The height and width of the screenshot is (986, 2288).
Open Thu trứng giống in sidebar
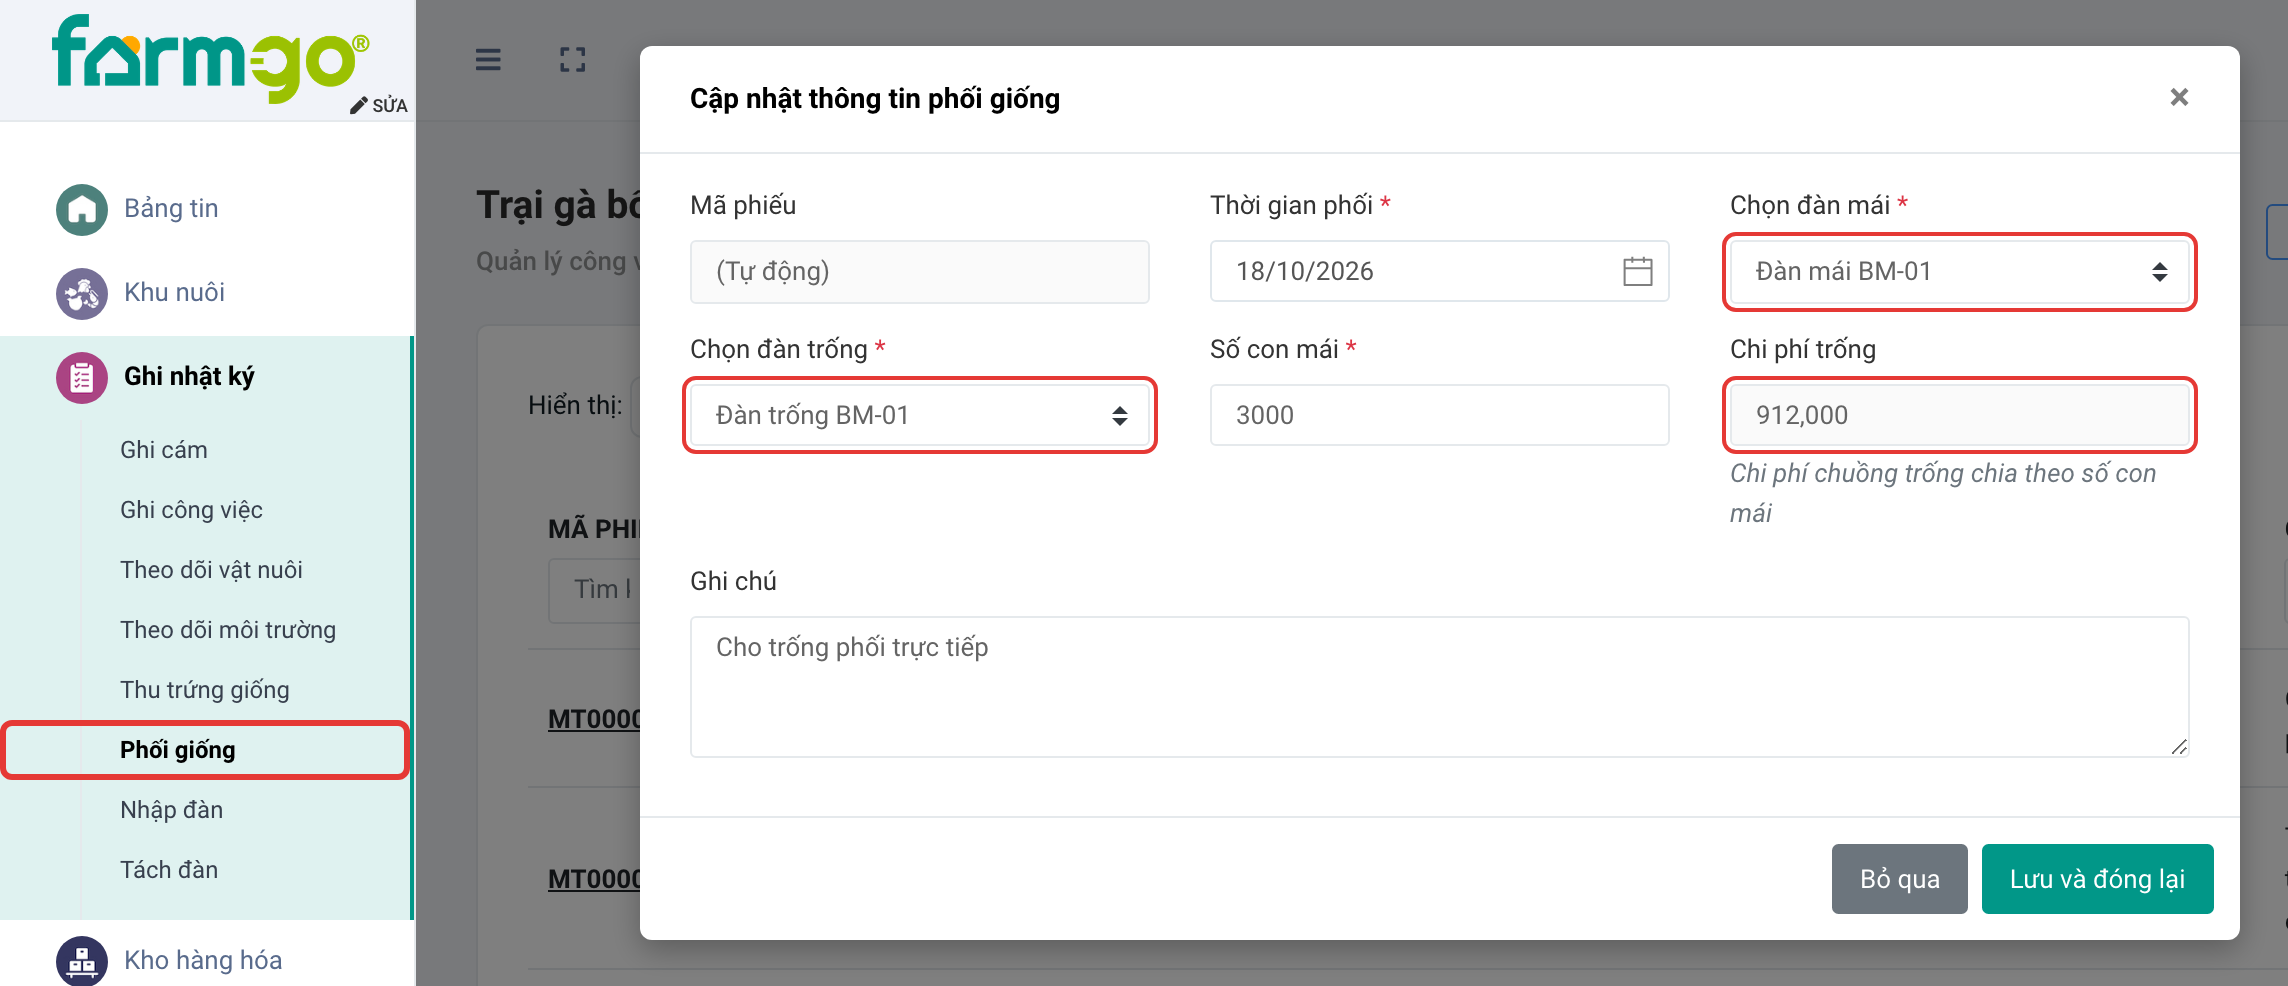click(x=205, y=690)
